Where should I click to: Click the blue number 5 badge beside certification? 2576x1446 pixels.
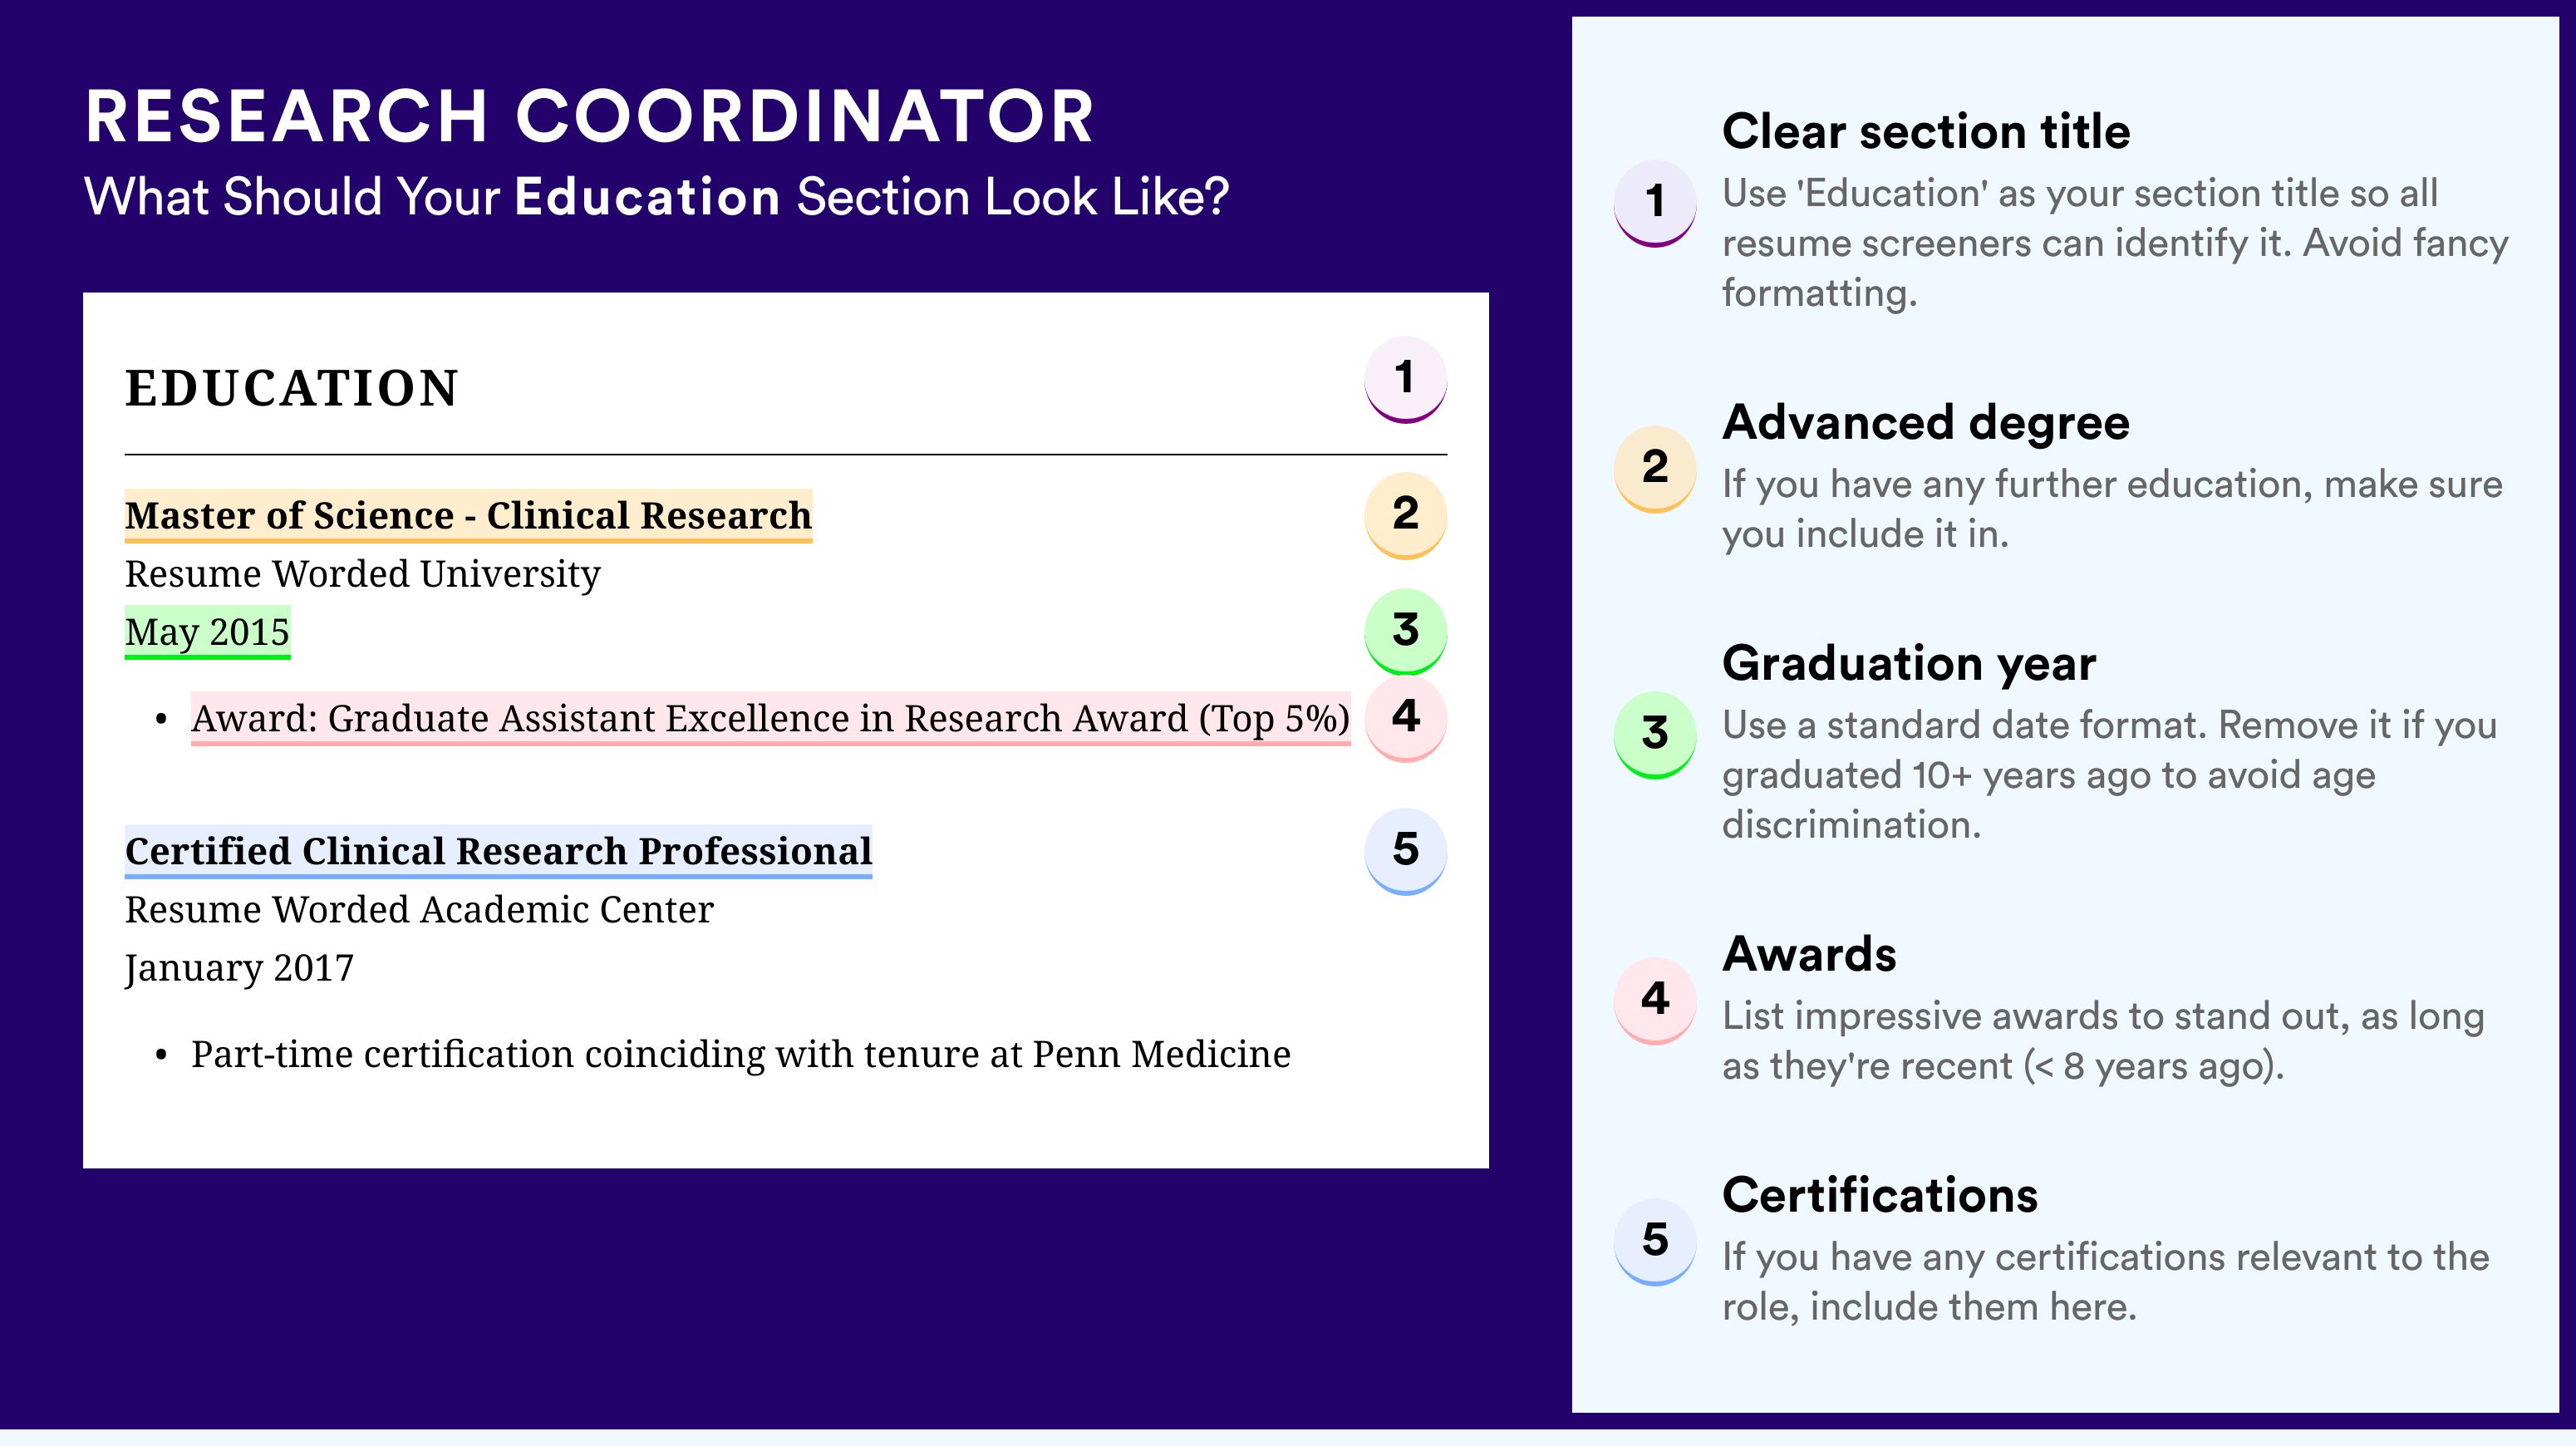1405,851
